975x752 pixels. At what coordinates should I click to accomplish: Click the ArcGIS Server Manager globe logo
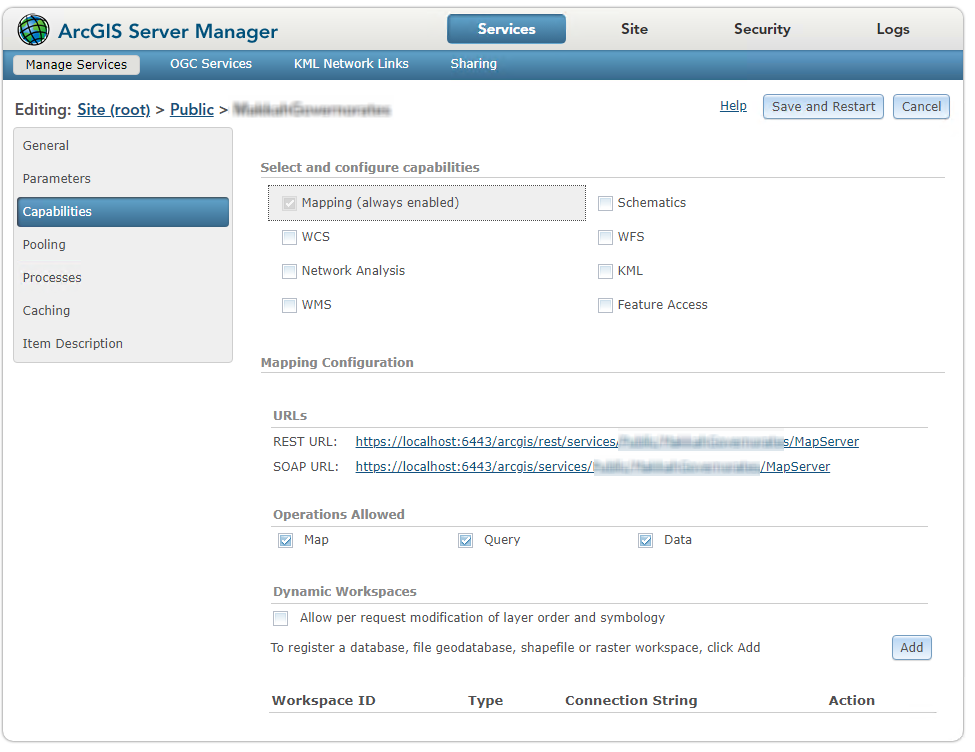tap(33, 30)
